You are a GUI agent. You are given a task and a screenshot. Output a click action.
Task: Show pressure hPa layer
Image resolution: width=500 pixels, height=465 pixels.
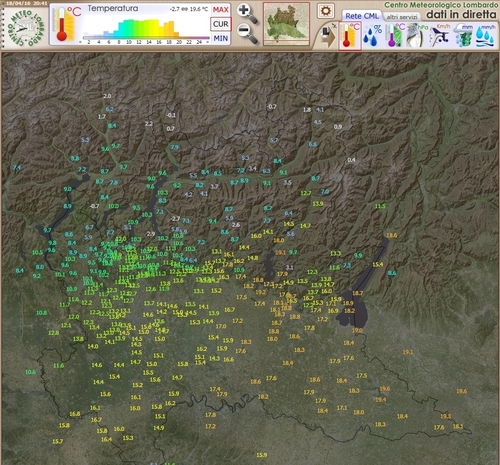coord(417,35)
